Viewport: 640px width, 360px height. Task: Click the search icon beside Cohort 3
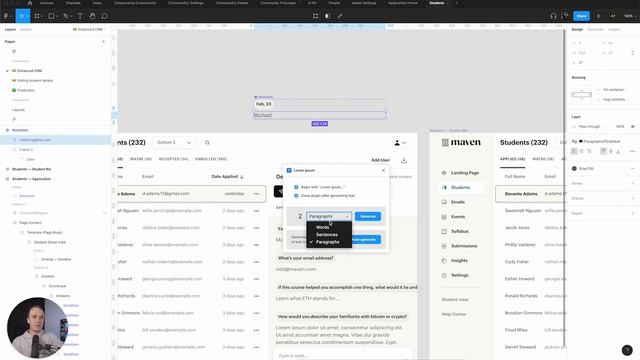(x=207, y=142)
